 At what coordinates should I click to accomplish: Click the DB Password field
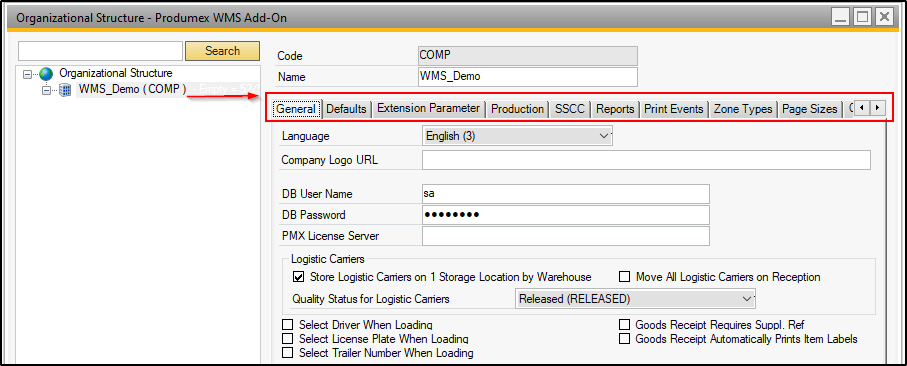566,215
